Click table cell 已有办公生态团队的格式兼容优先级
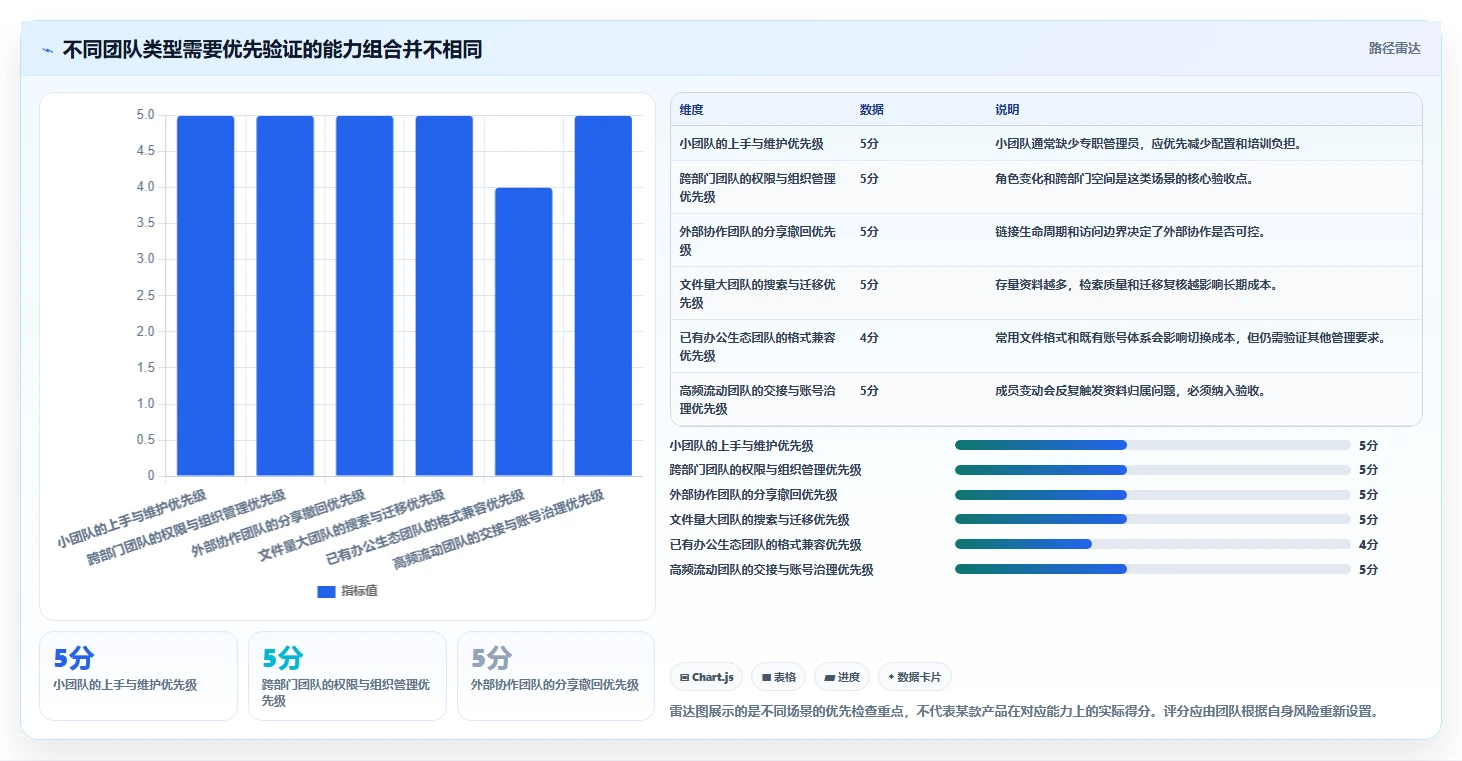Screen dimensions: 1462x761 [757, 347]
